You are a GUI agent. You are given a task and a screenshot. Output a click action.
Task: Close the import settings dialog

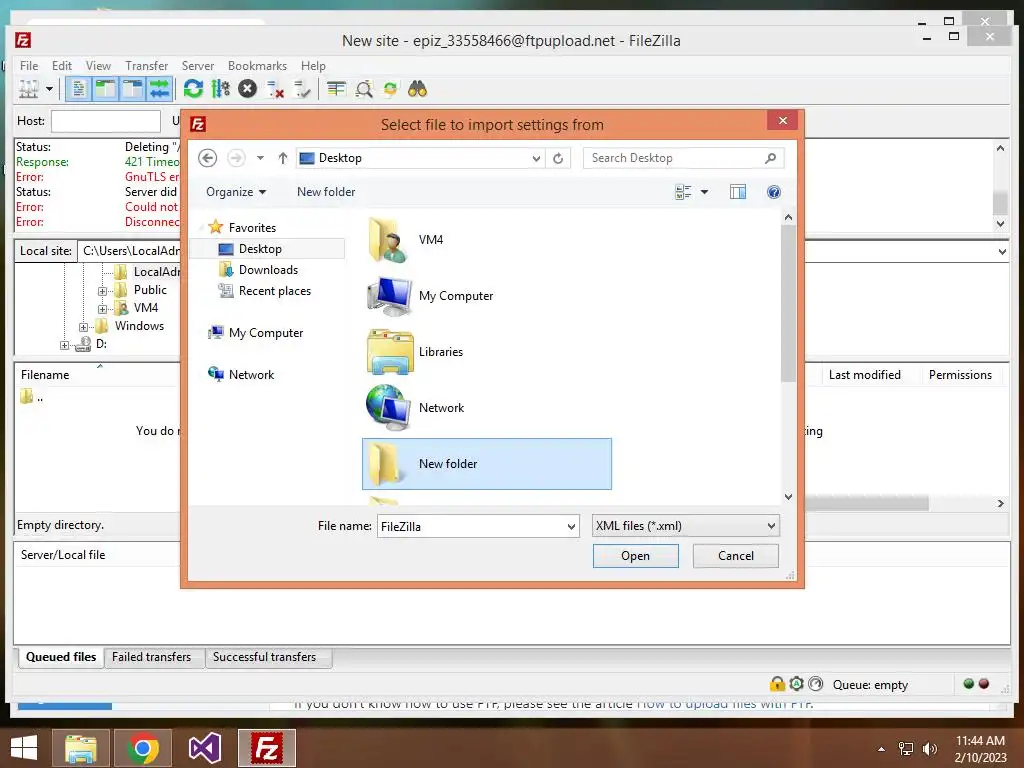[x=783, y=120]
